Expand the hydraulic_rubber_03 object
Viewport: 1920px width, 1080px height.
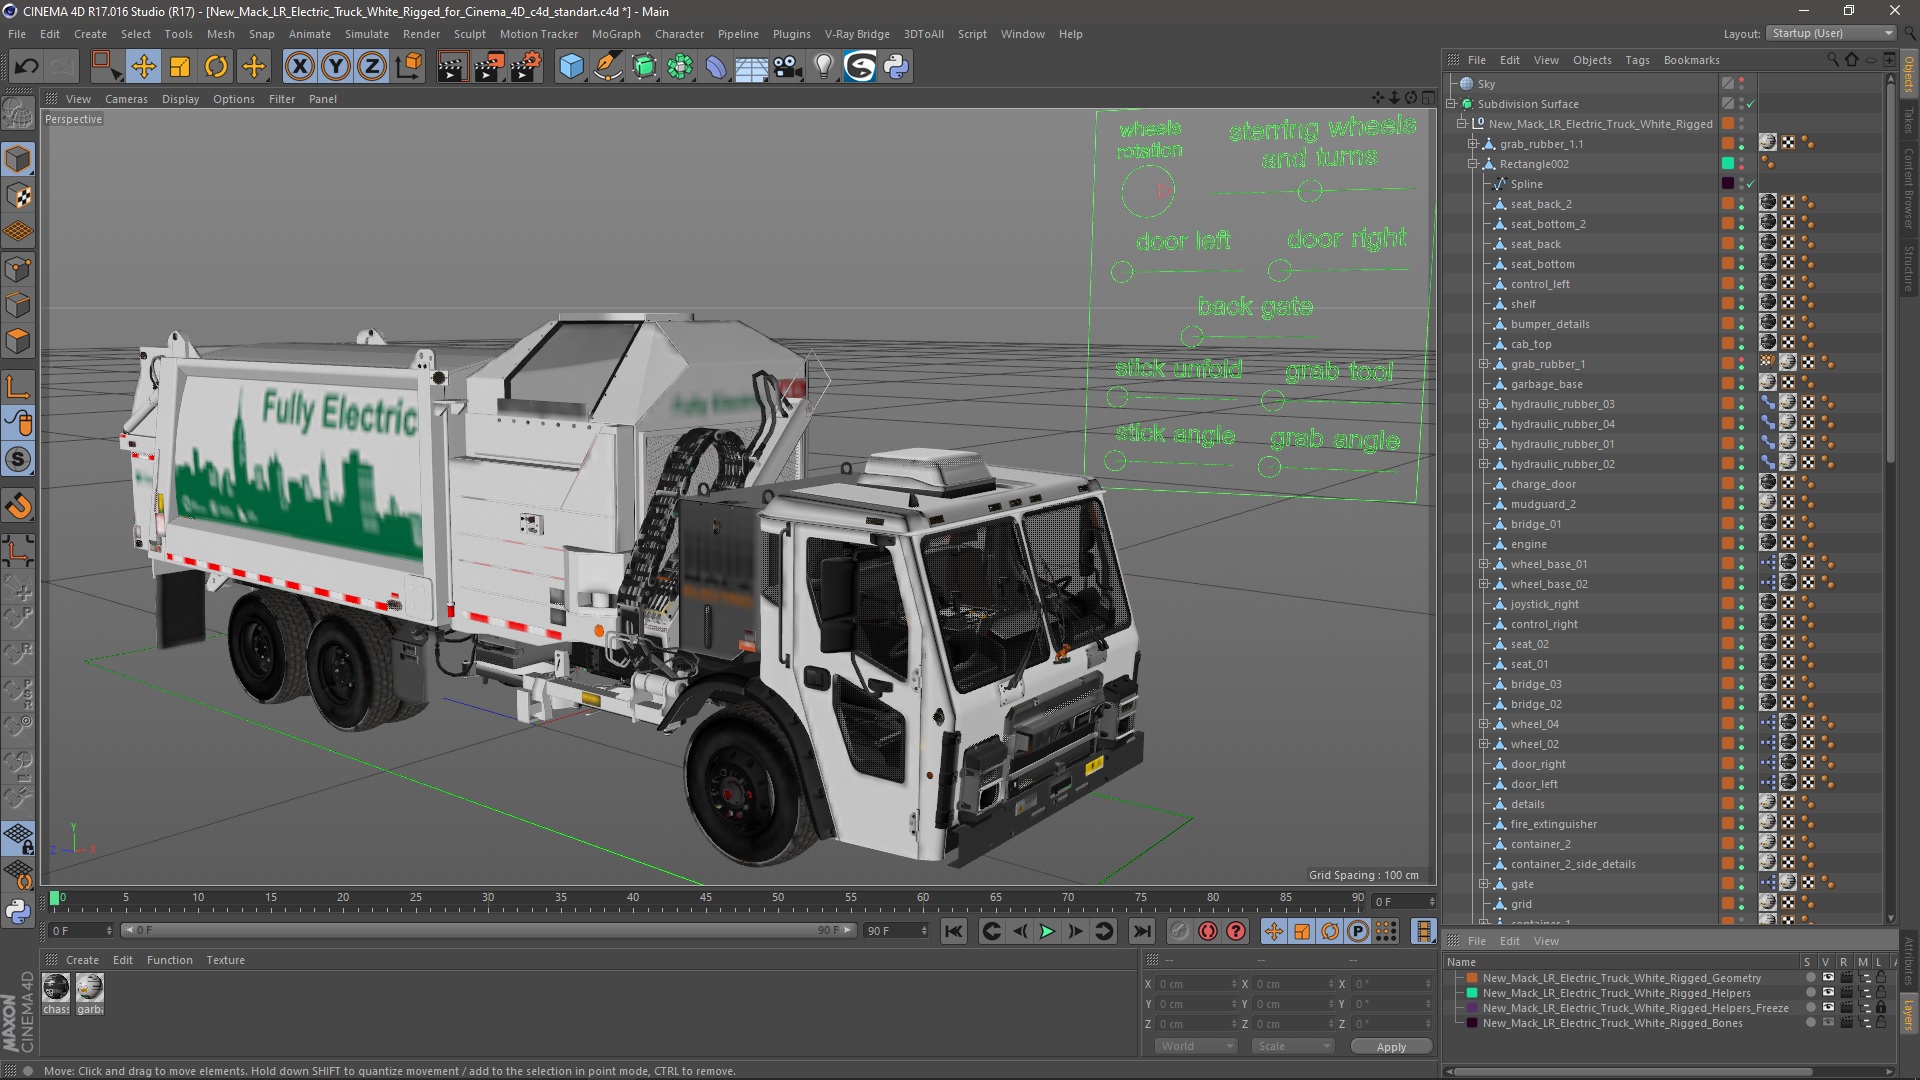[x=1484, y=404]
